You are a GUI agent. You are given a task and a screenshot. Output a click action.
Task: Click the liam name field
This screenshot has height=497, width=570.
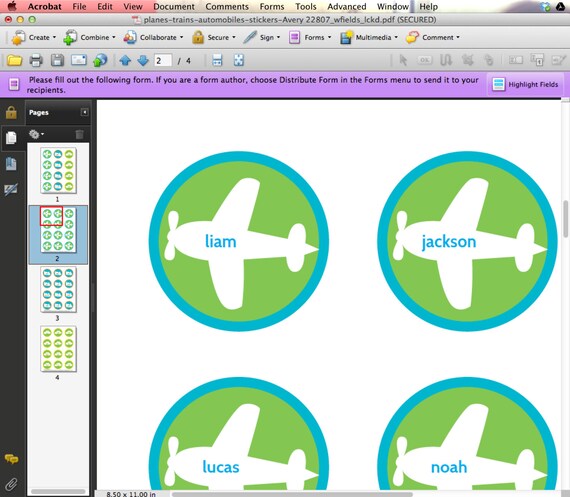pyautogui.click(x=221, y=241)
